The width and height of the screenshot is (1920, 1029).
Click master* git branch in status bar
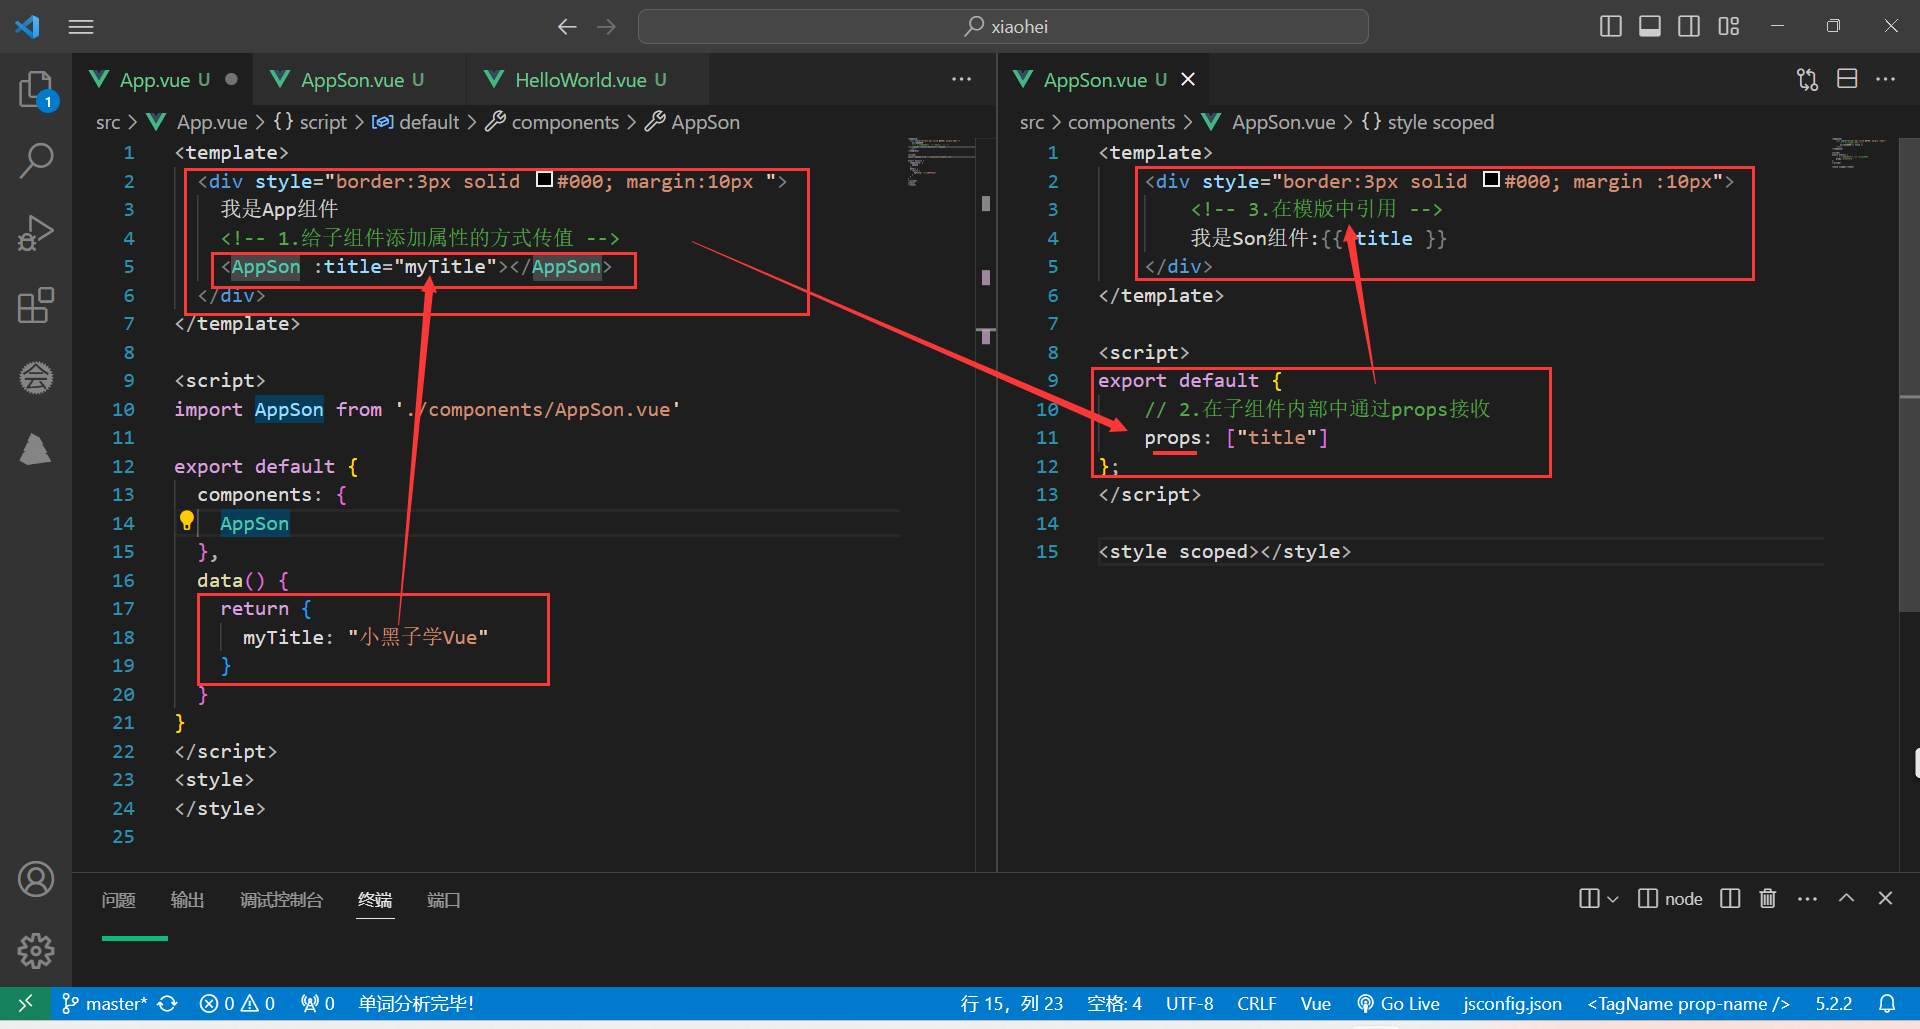click(x=104, y=1003)
